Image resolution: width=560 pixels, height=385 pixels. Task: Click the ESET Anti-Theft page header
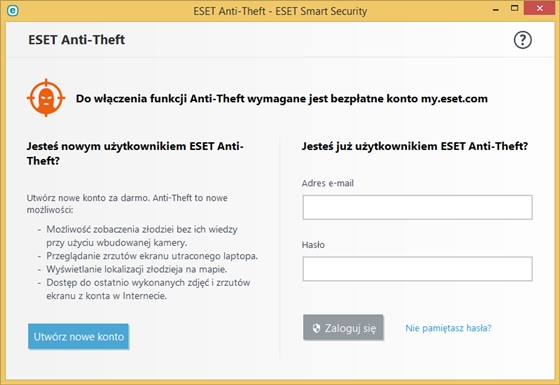point(76,40)
